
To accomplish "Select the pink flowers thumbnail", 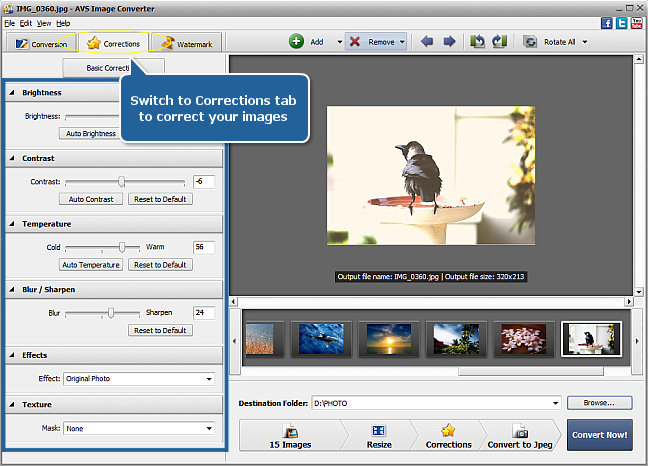I will pos(524,339).
